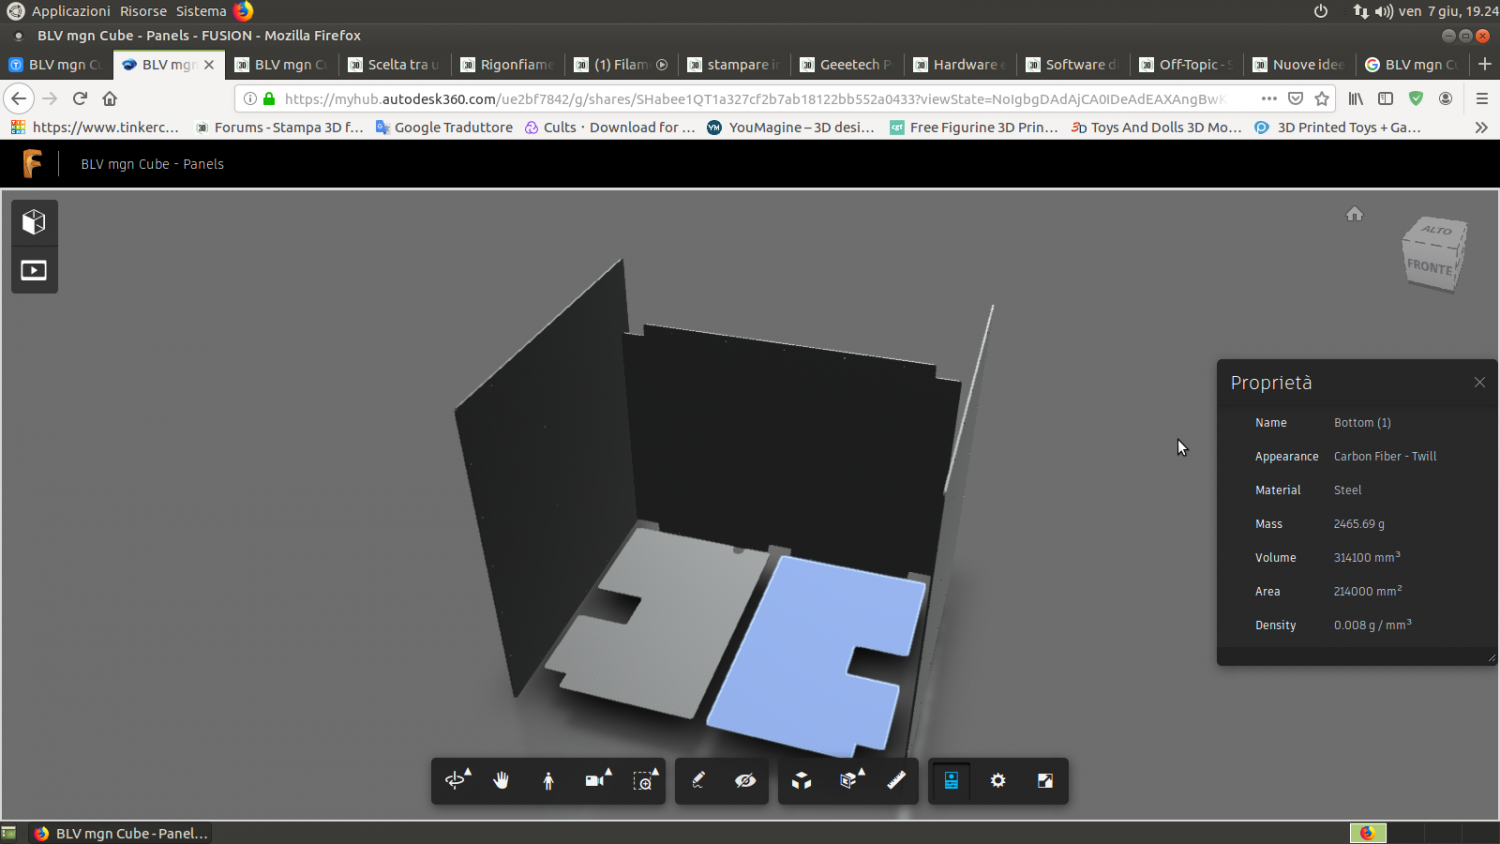This screenshot has height=844, width=1500.
Task: Open viewer Settings gear
Action: tap(998, 781)
